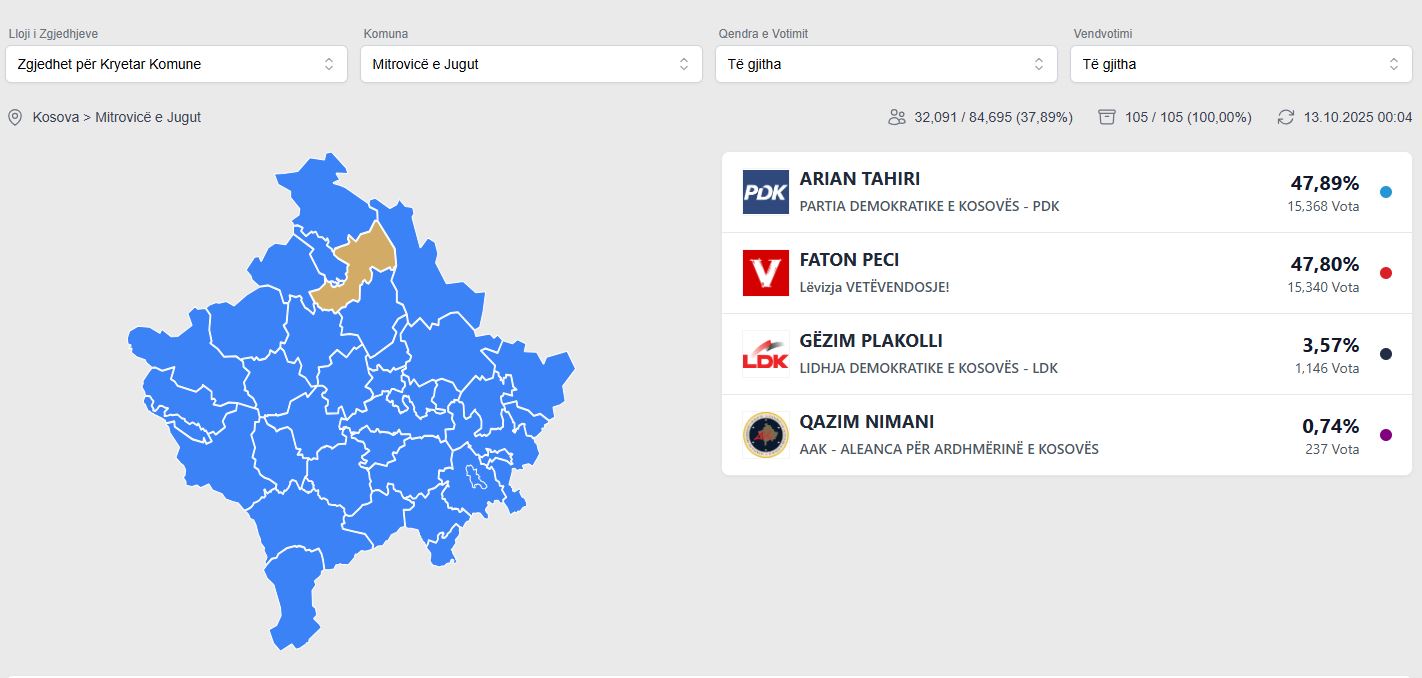1422x678 pixels.
Task: Select Mitrovicë e Jugut in breadcrumb
Action: [148, 117]
